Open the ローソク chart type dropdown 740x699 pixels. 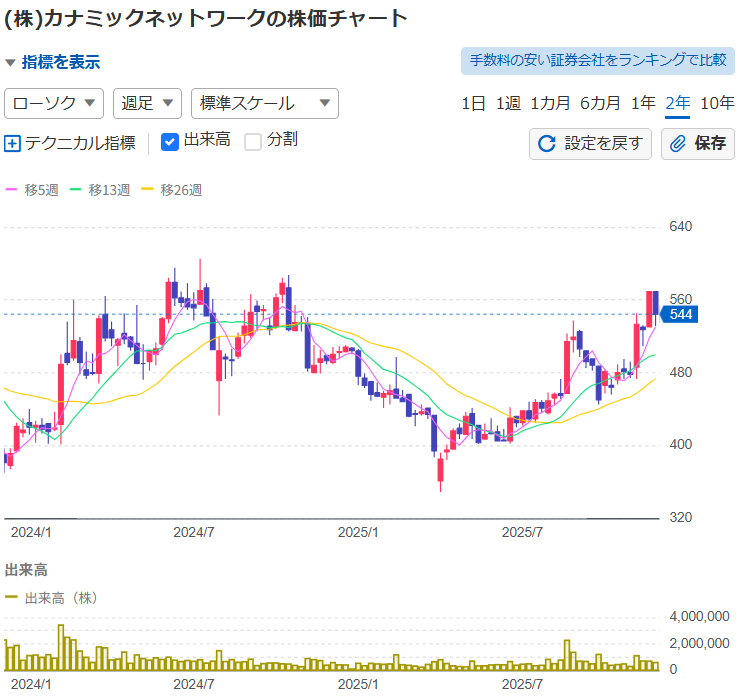(54, 103)
